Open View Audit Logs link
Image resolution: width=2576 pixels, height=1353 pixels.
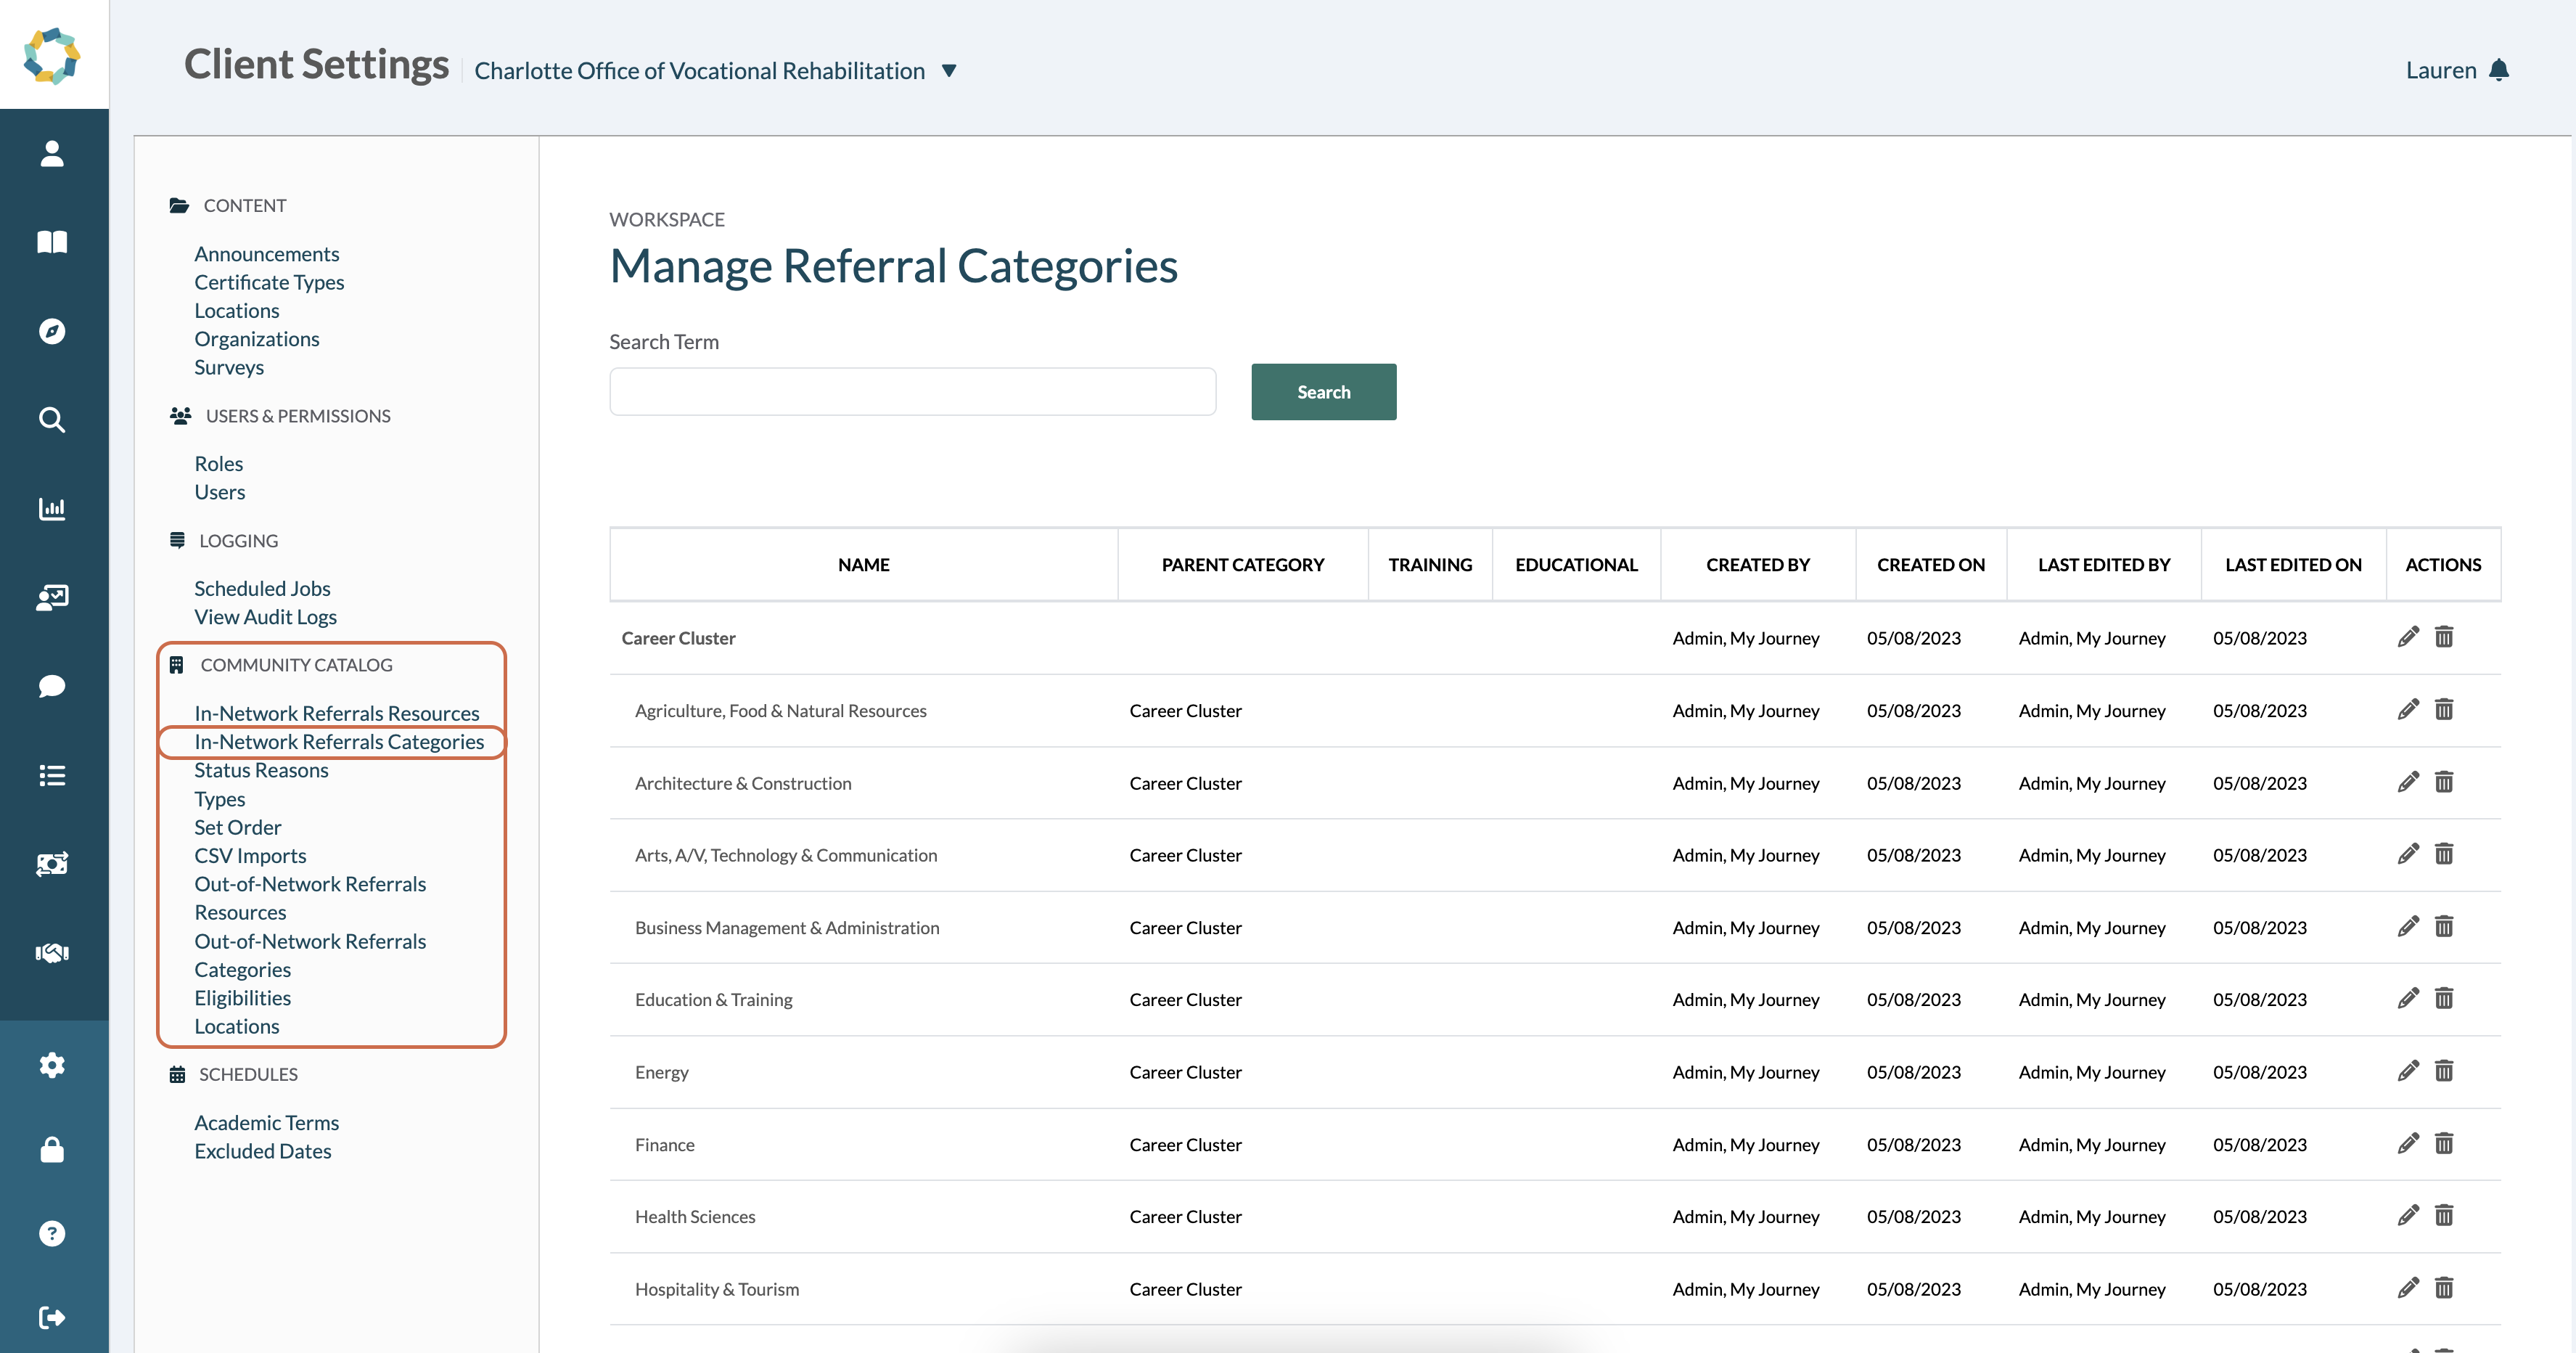pos(265,617)
